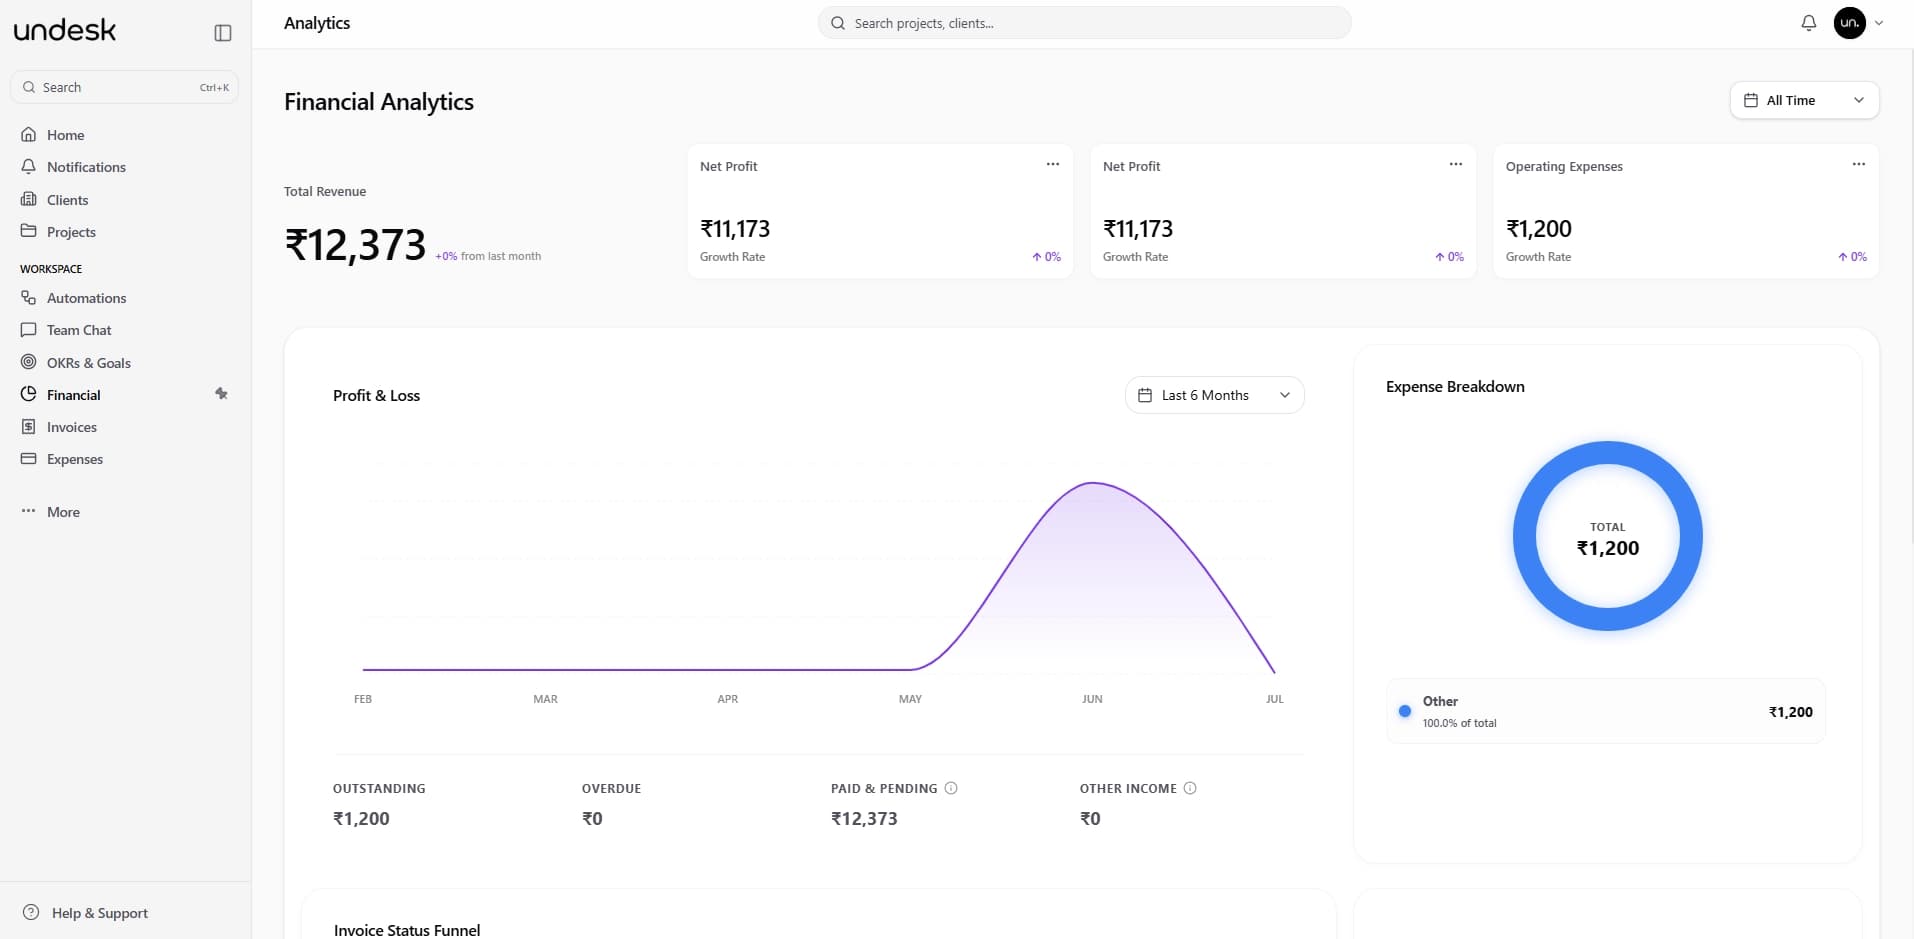Focus the sidebar Search field
This screenshot has height=939, width=1914.
[x=124, y=87]
